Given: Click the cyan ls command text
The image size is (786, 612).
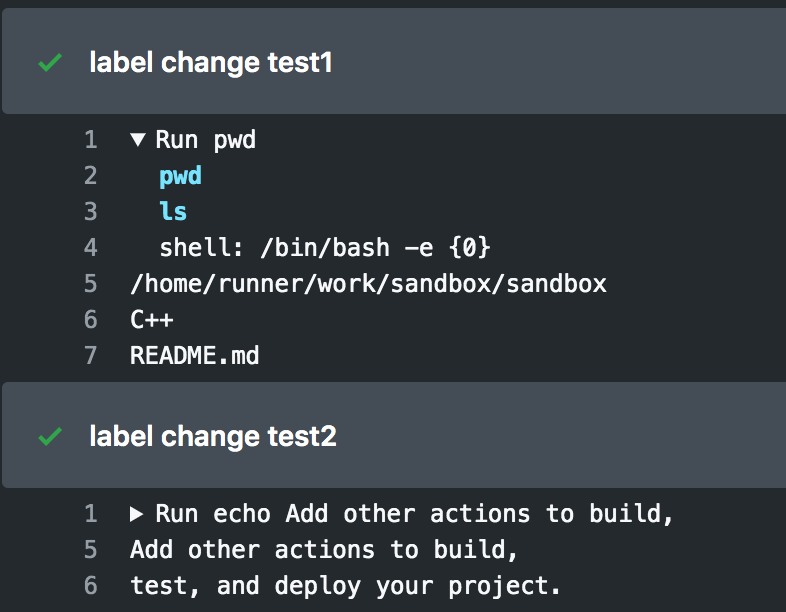Looking at the screenshot, I should click(x=173, y=212).
